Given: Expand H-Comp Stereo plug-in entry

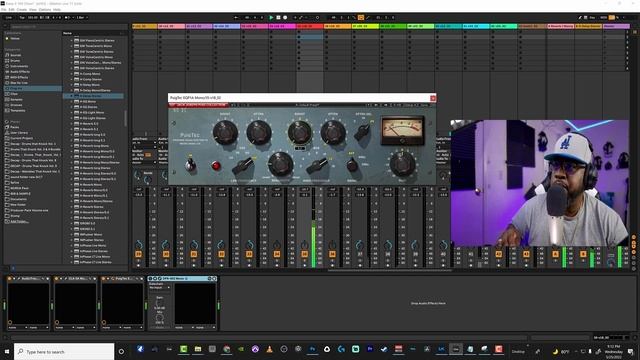Looking at the screenshot, I should 71,79.
